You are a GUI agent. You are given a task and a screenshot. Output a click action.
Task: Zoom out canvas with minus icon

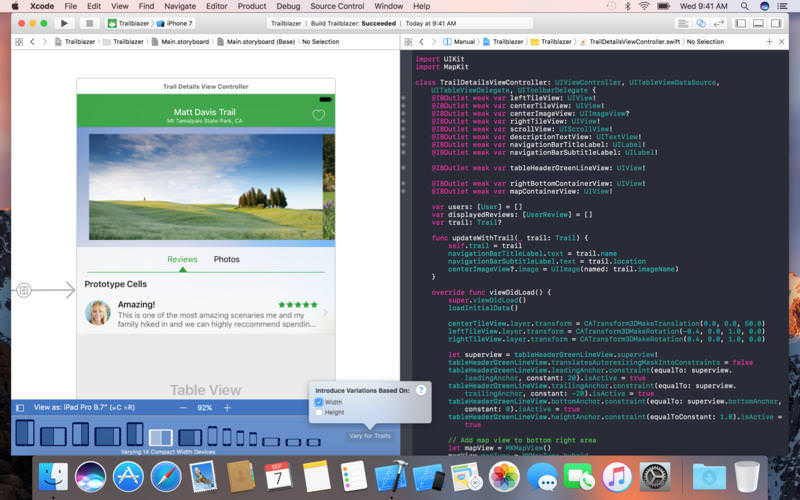click(182, 408)
